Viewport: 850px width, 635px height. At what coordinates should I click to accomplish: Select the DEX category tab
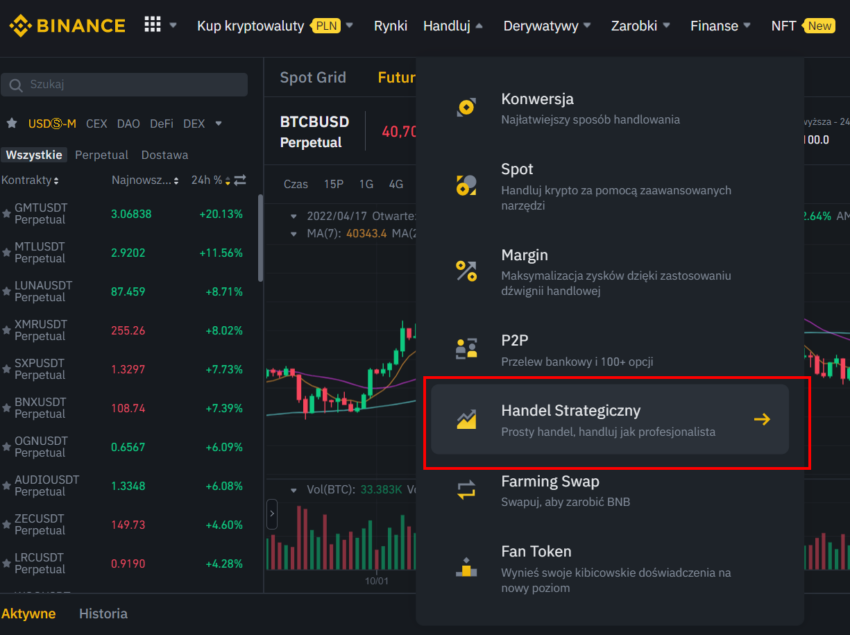coord(194,124)
